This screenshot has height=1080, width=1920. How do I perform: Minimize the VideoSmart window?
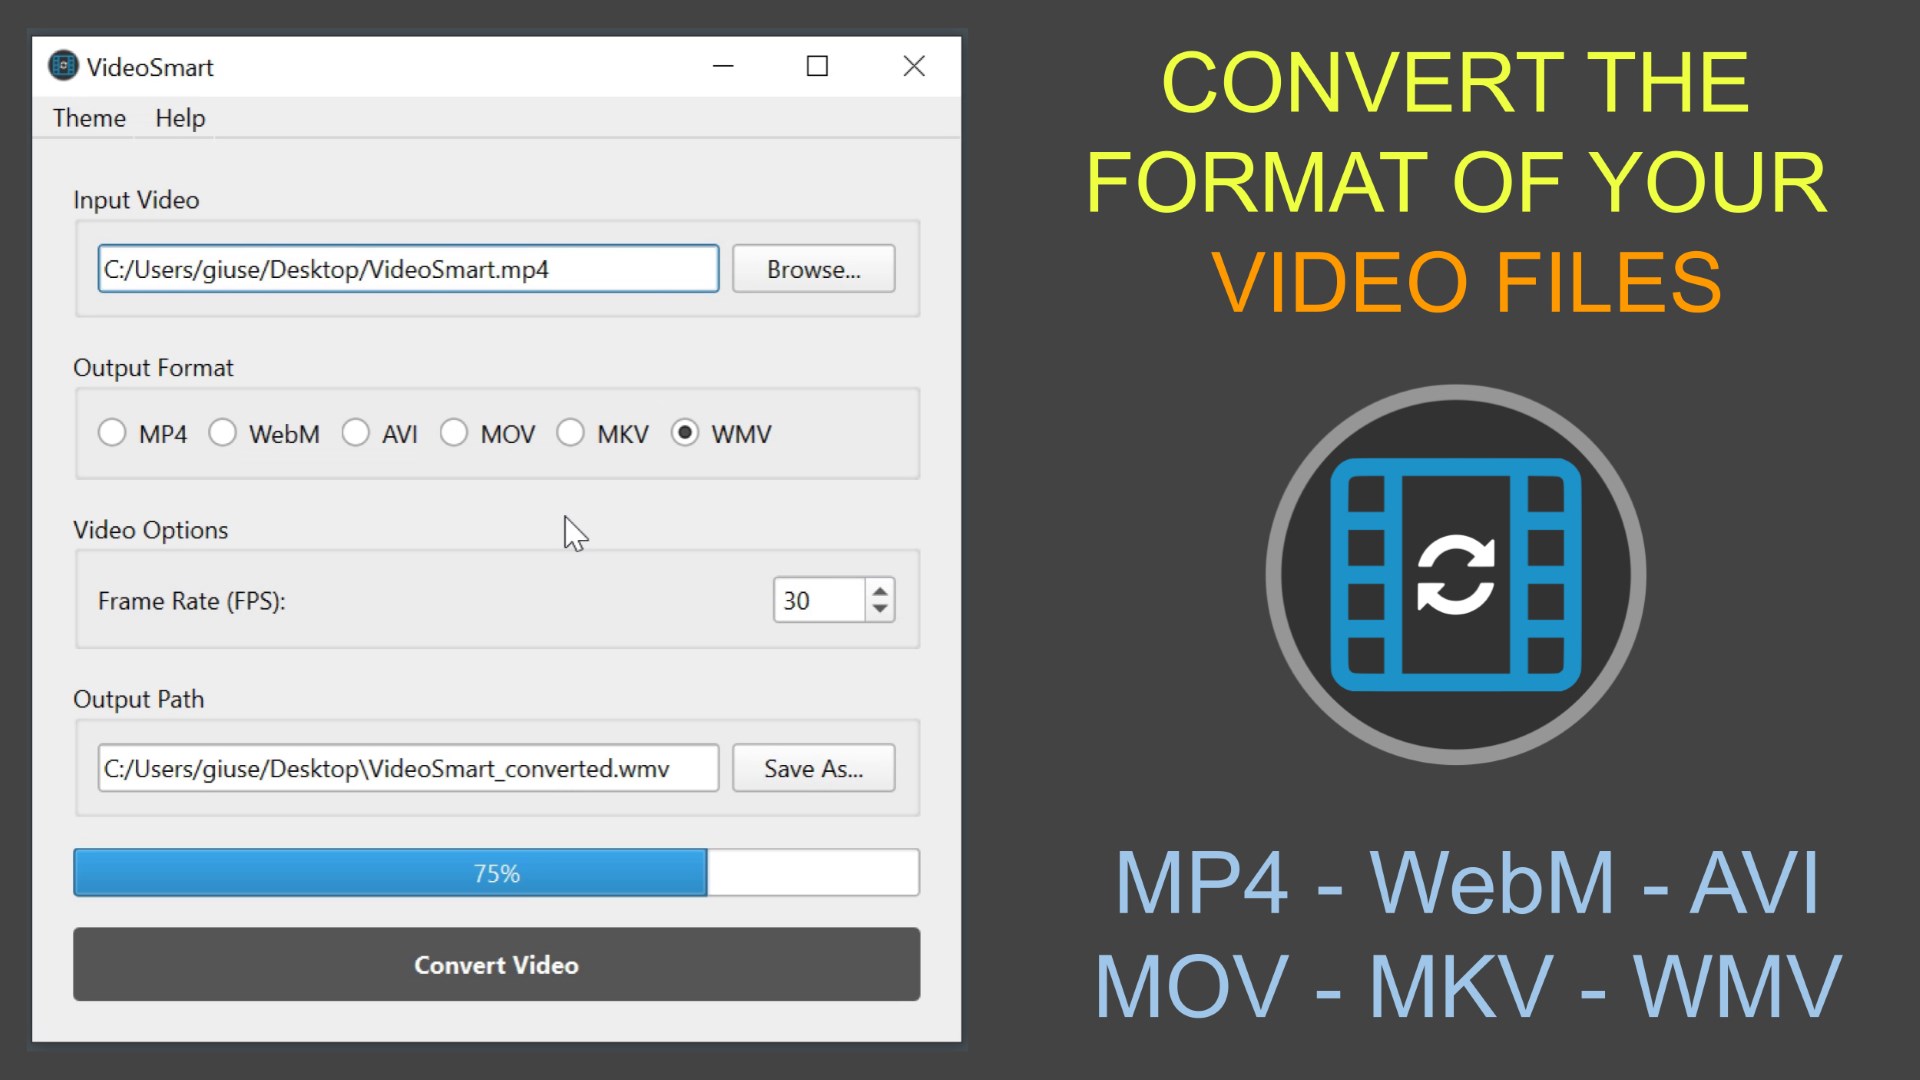[x=723, y=66]
